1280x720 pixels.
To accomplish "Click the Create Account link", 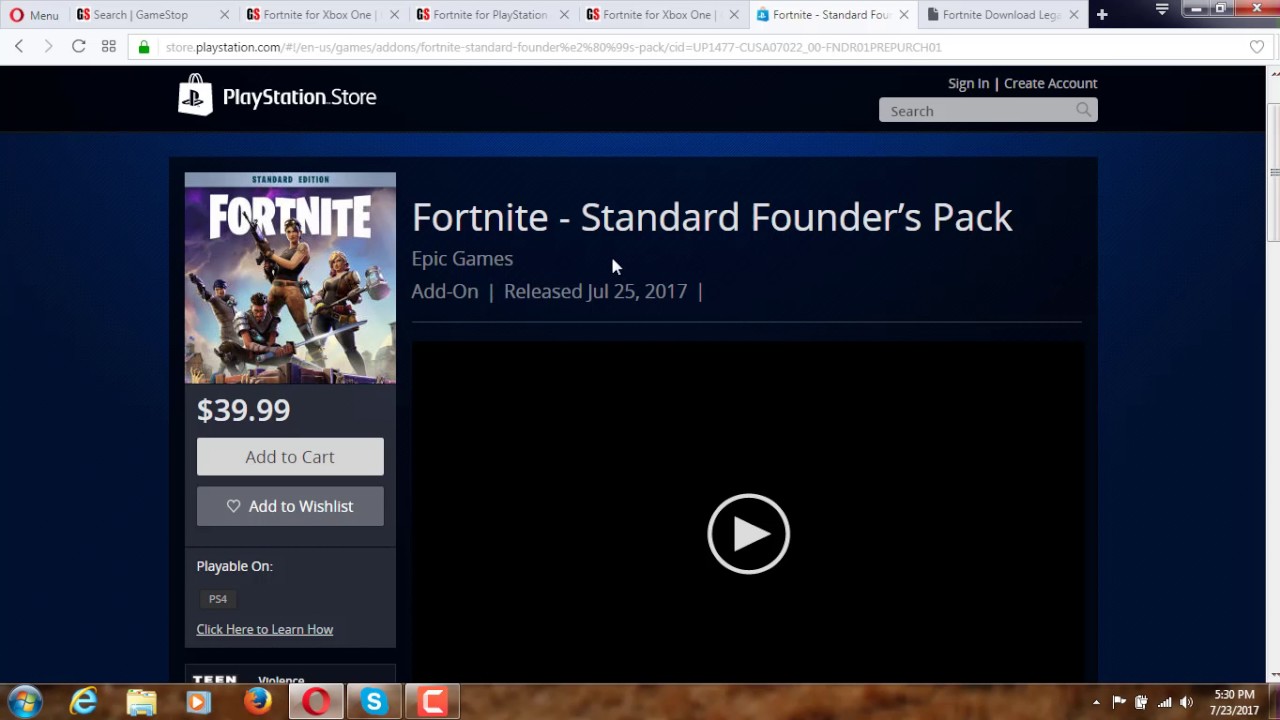I will pos(1050,83).
